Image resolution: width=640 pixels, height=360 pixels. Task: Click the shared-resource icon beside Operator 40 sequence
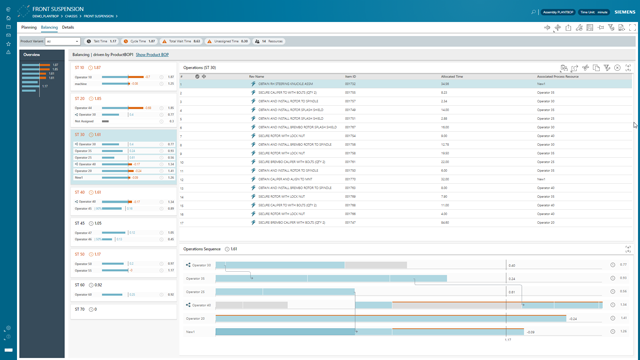(188, 305)
